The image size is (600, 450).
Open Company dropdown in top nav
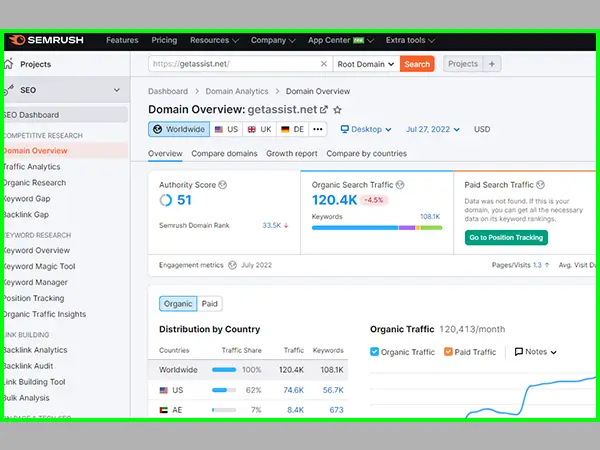click(273, 40)
